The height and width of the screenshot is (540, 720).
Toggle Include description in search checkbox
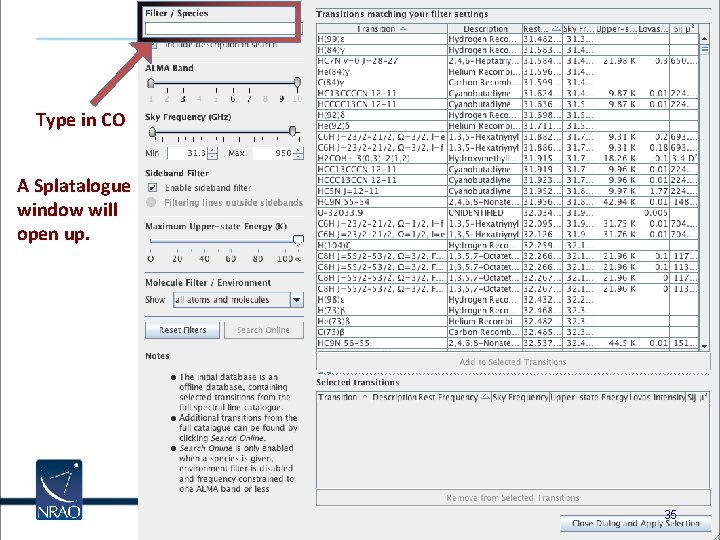pos(153,45)
